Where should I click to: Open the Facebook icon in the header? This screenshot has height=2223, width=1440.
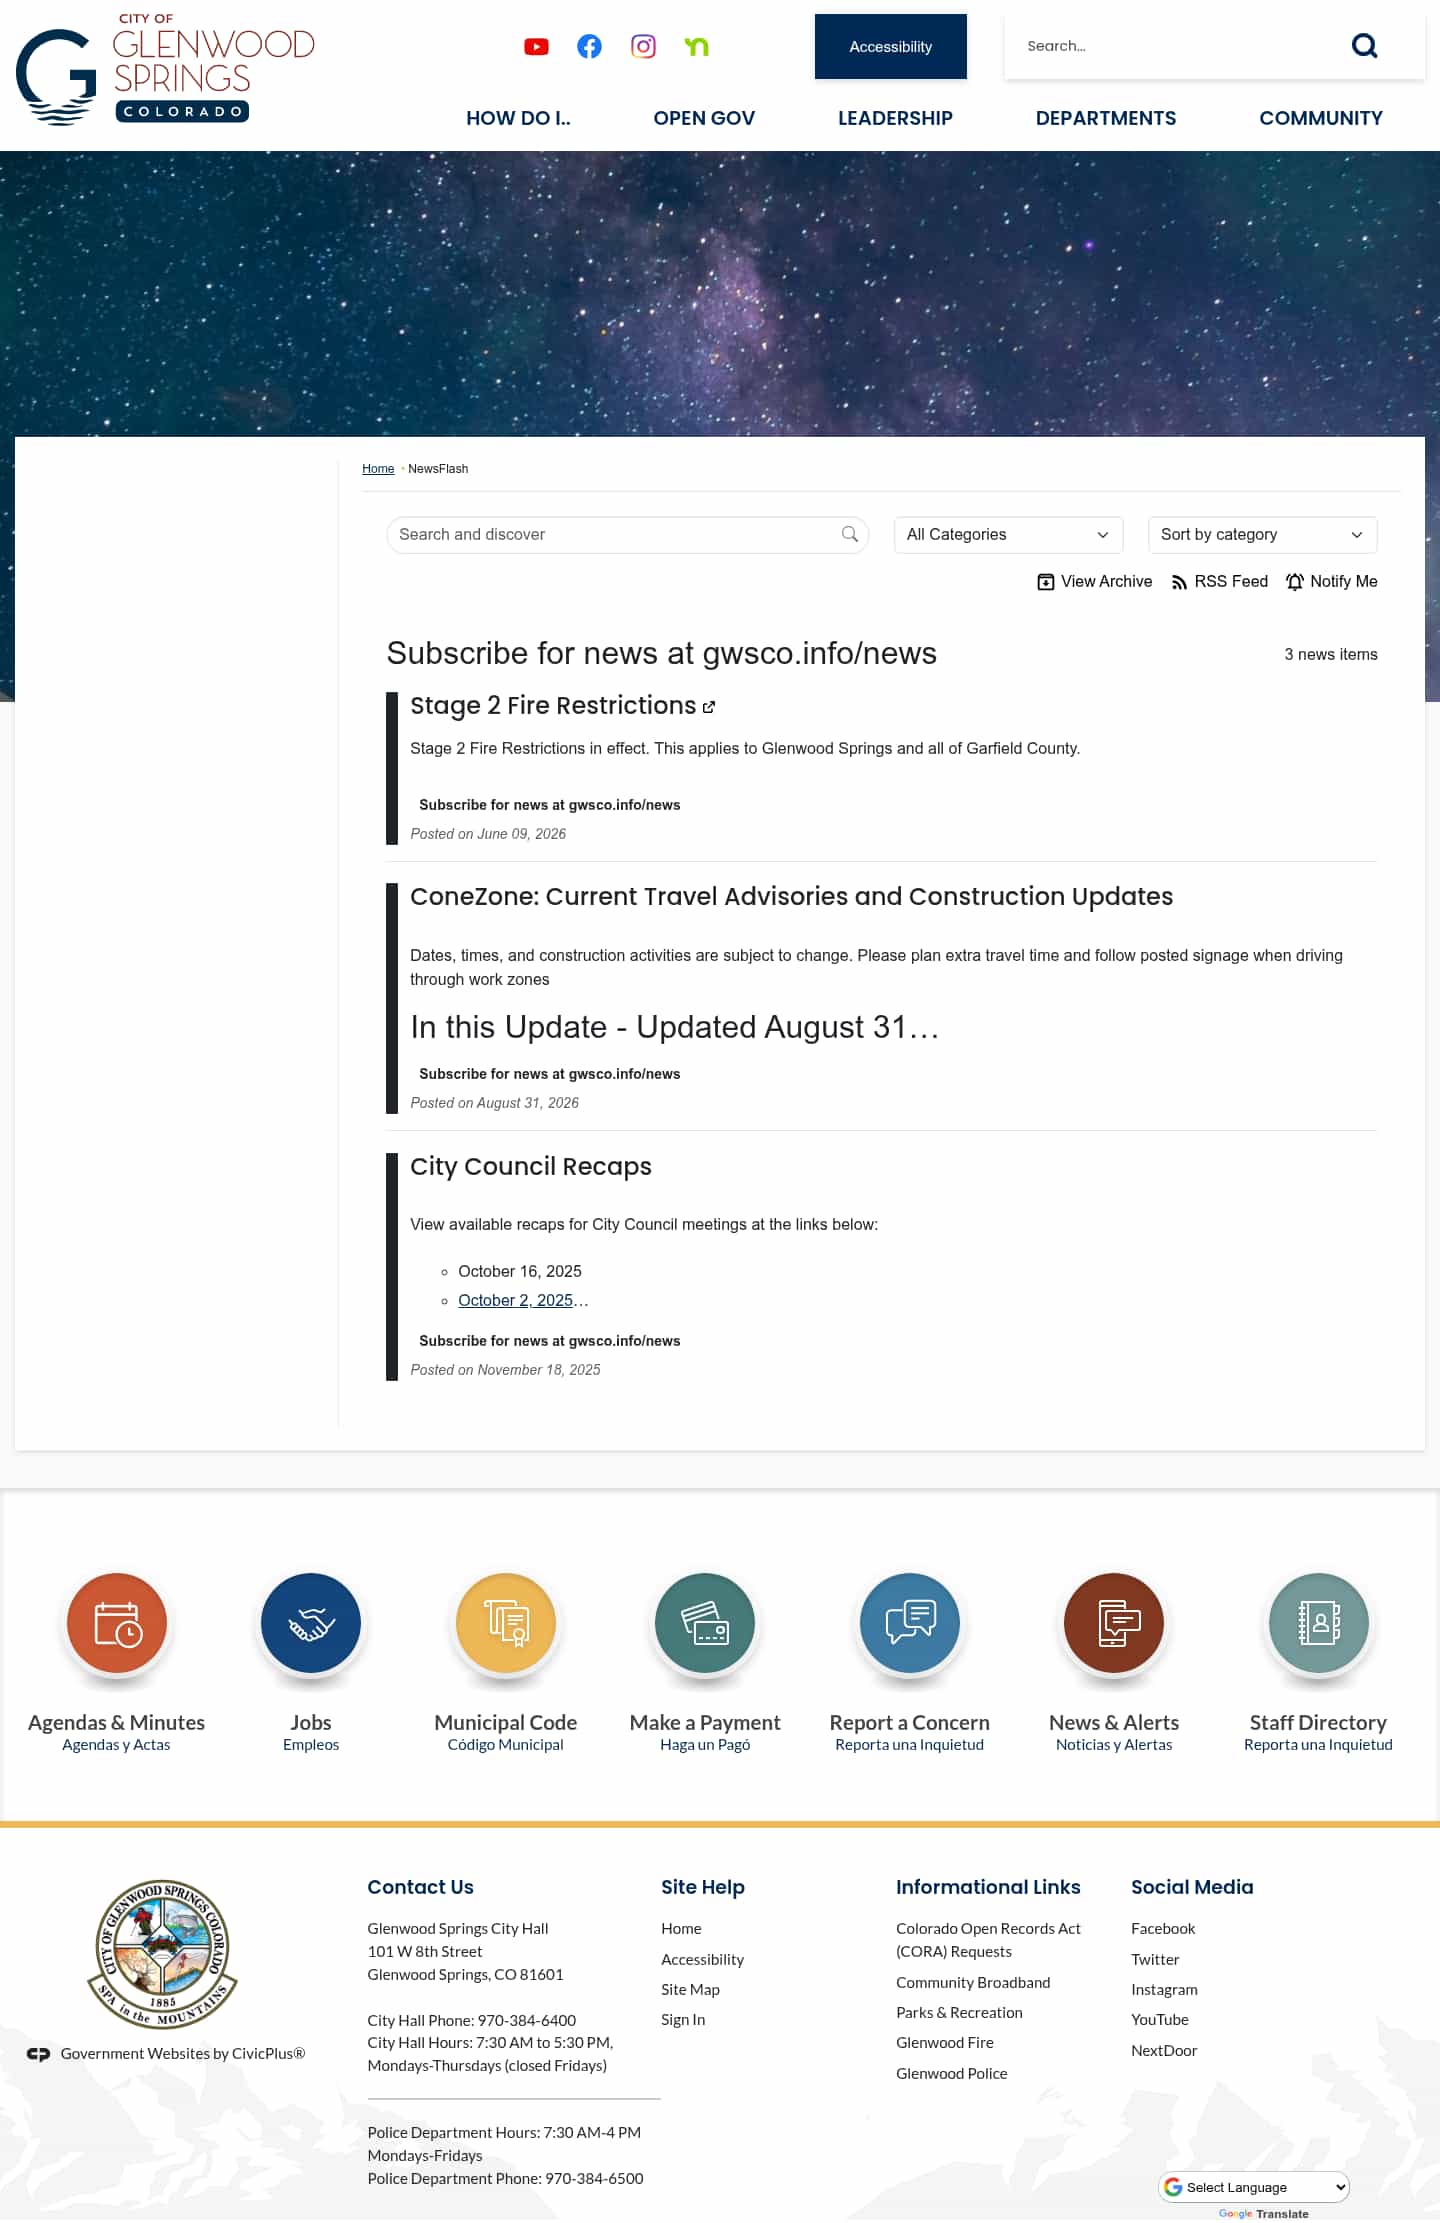[589, 46]
